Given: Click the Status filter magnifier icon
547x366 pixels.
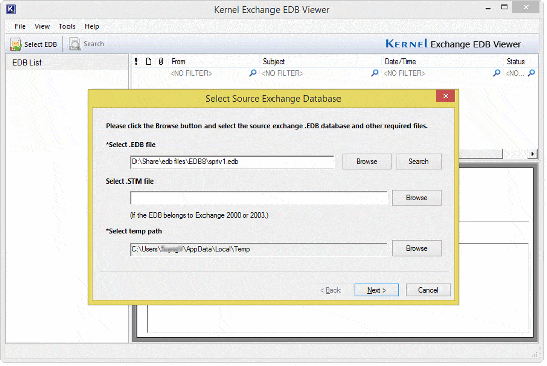Looking at the screenshot, I should tap(531, 73).
